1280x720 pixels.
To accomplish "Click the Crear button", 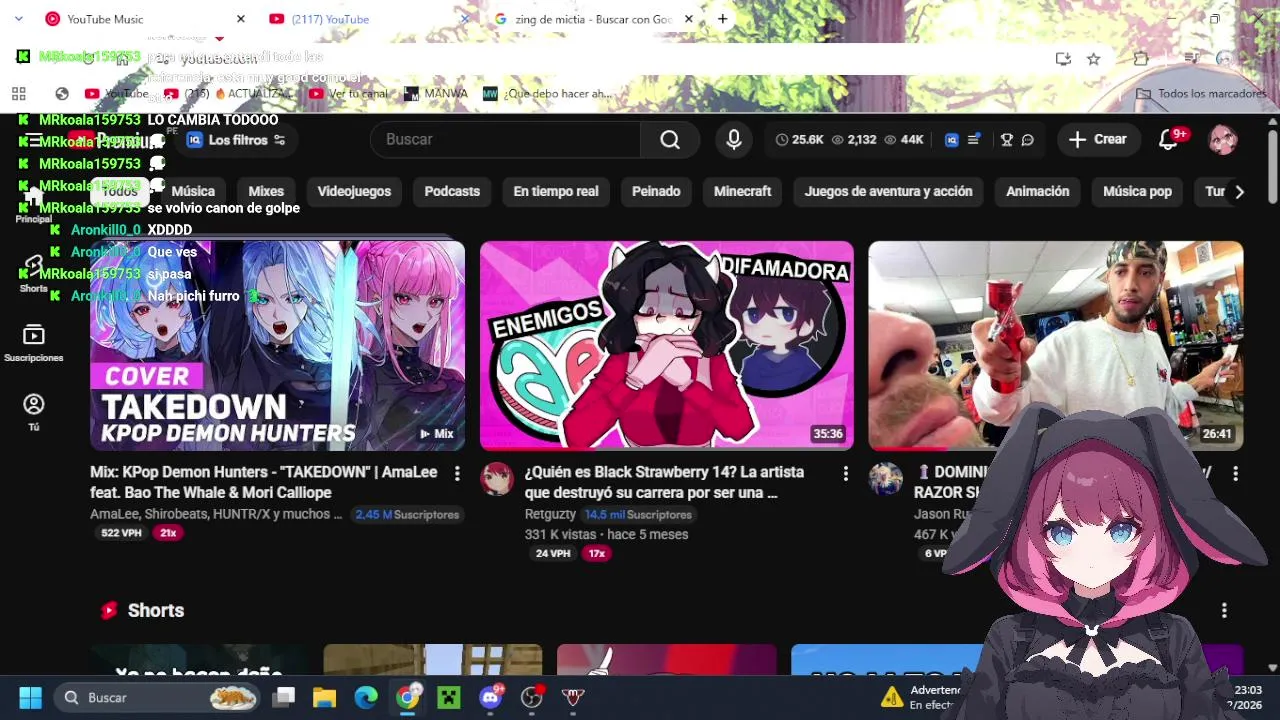I will [x=1097, y=140].
